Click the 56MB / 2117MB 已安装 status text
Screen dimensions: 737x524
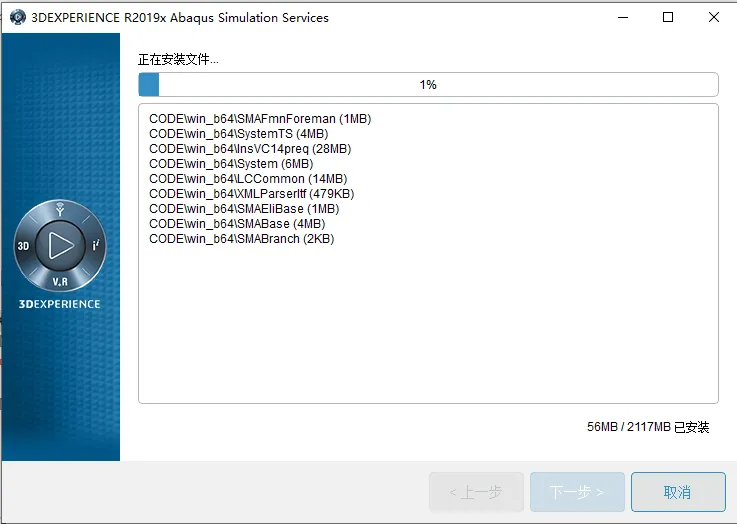click(648, 427)
